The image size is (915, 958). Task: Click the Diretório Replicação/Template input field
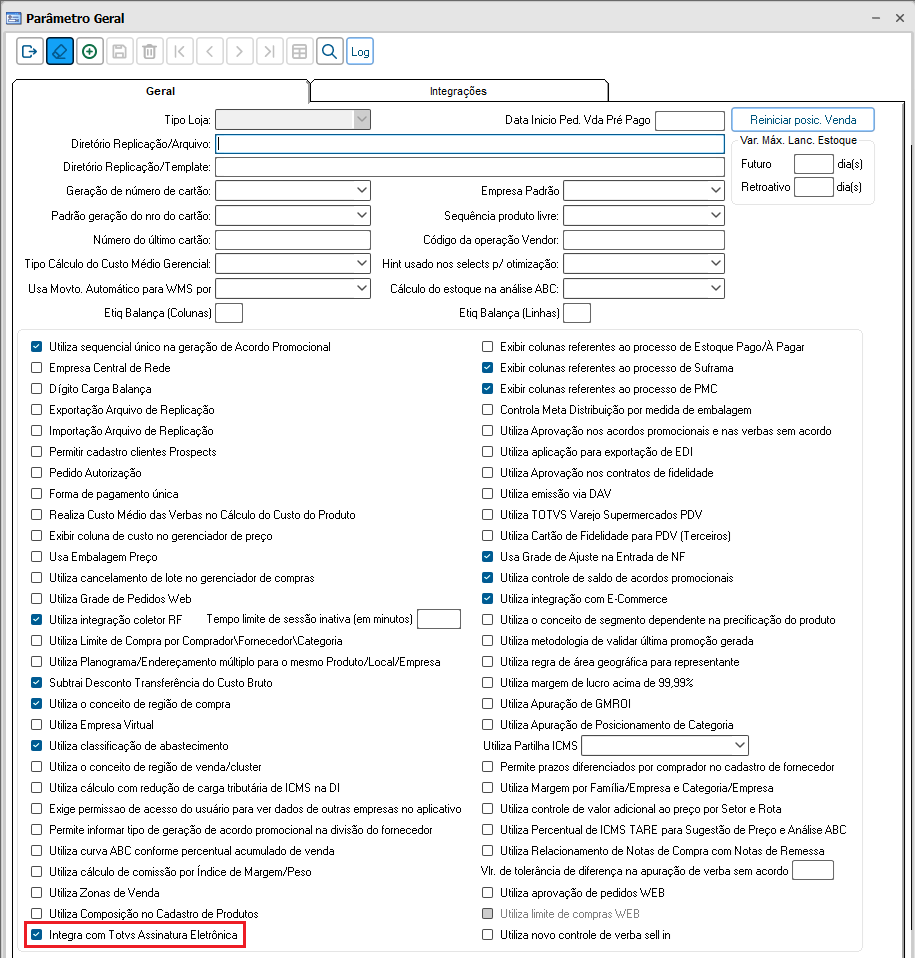pyautogui.click(x=470, y=167)
